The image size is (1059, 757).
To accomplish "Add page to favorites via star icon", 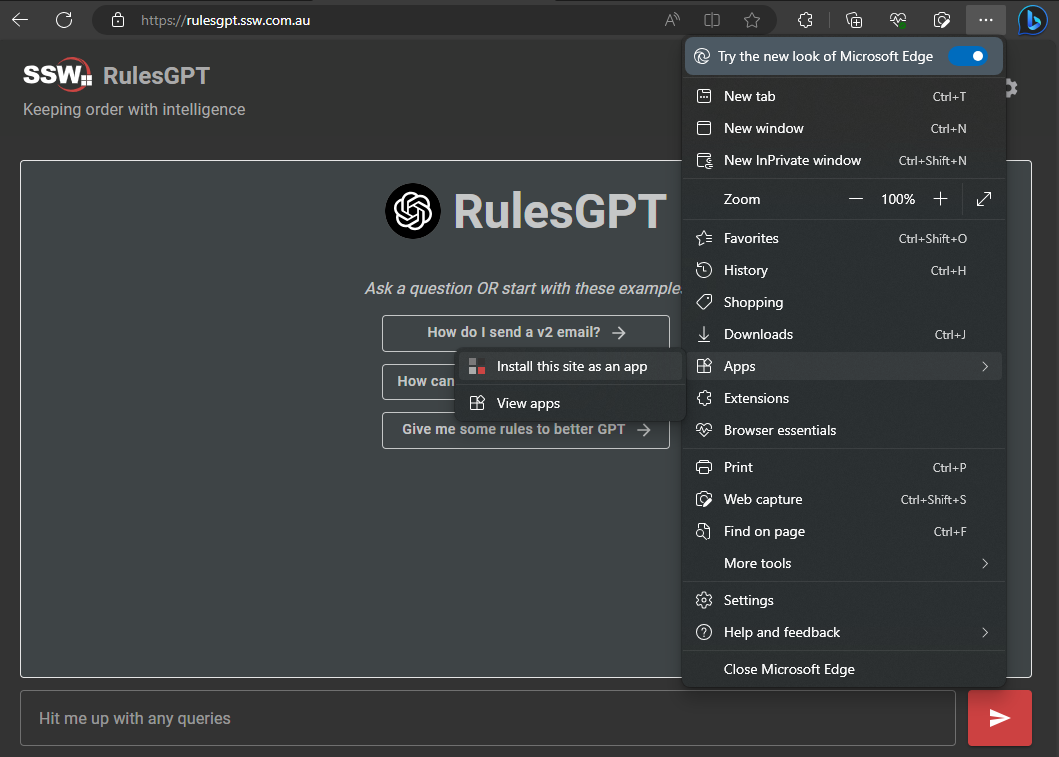I will click(751, 20).
